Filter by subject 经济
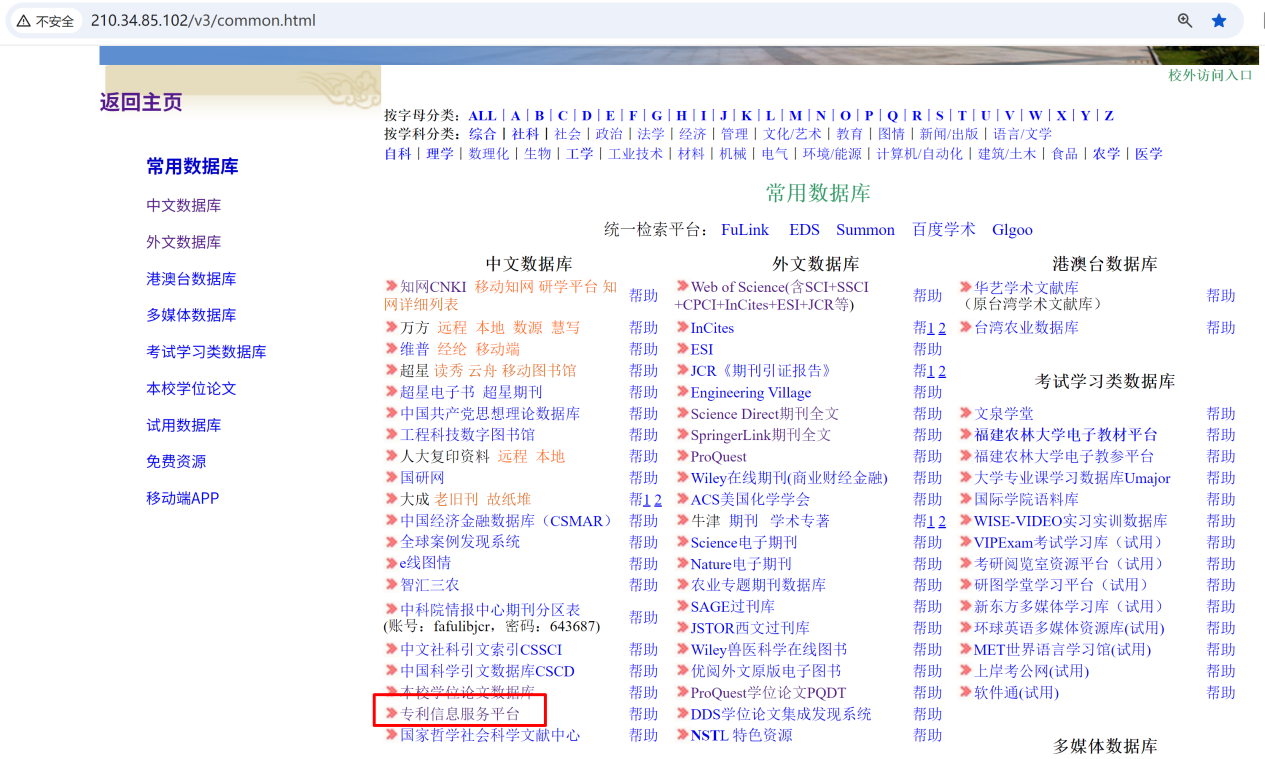Image resolution: width=1265 pixels, height=759 pixels. 693,134
